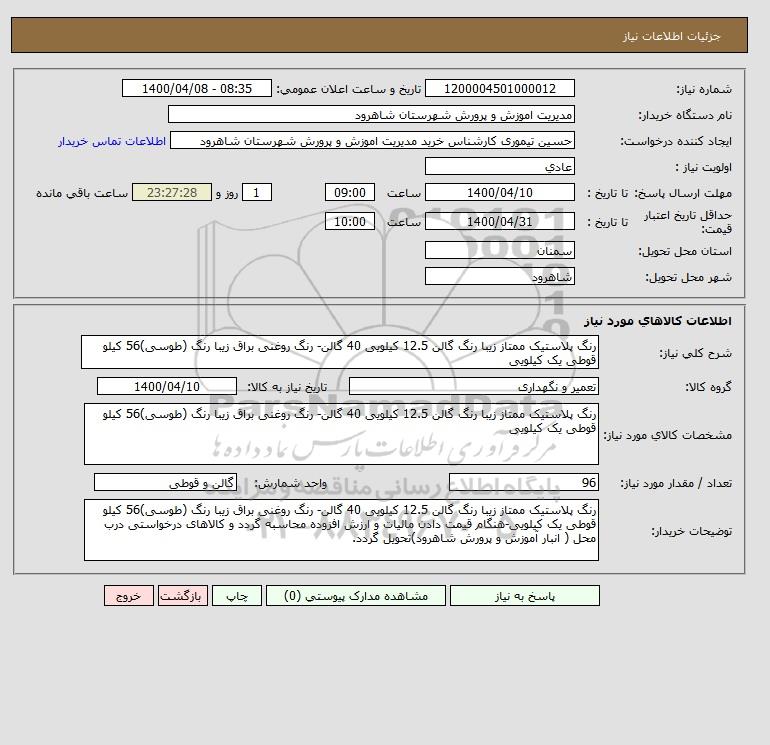Screen dimensions: 770x745
Task: Open مشاهده مدارک پیوستی (0) button
Action: pyautogui.click(x=356, y=595)
